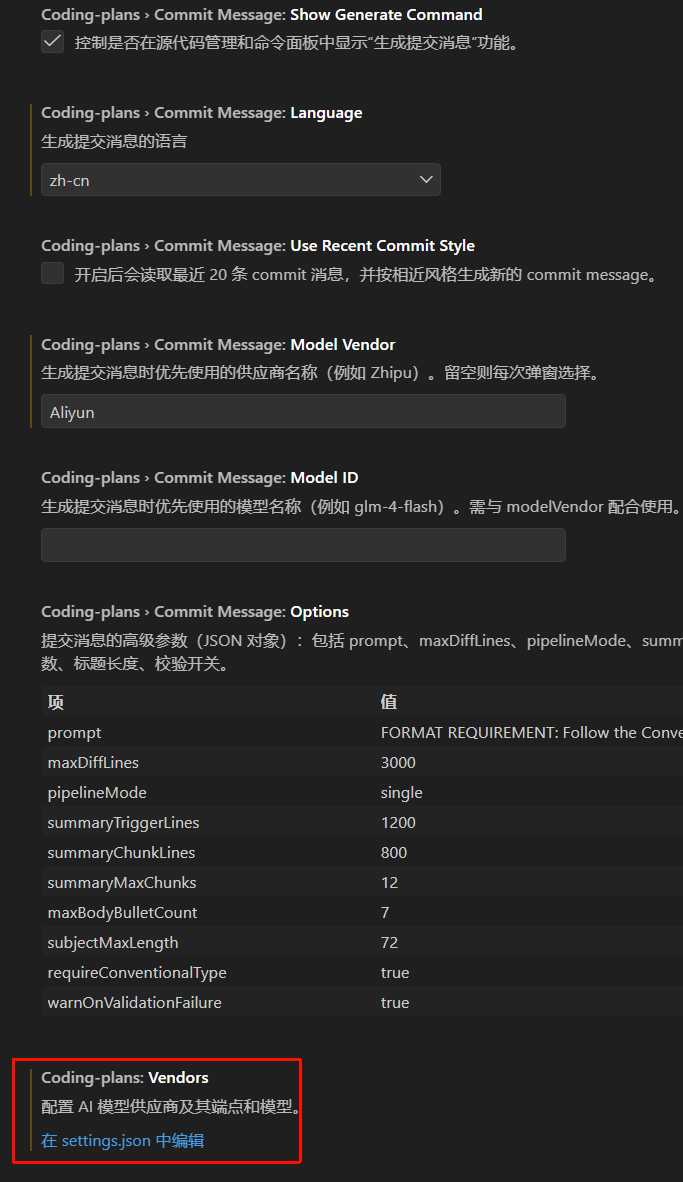Click the Model Vendor field containing Aliyun
The height and width of the screenshot is (1182, 683).
coord(303,412)
